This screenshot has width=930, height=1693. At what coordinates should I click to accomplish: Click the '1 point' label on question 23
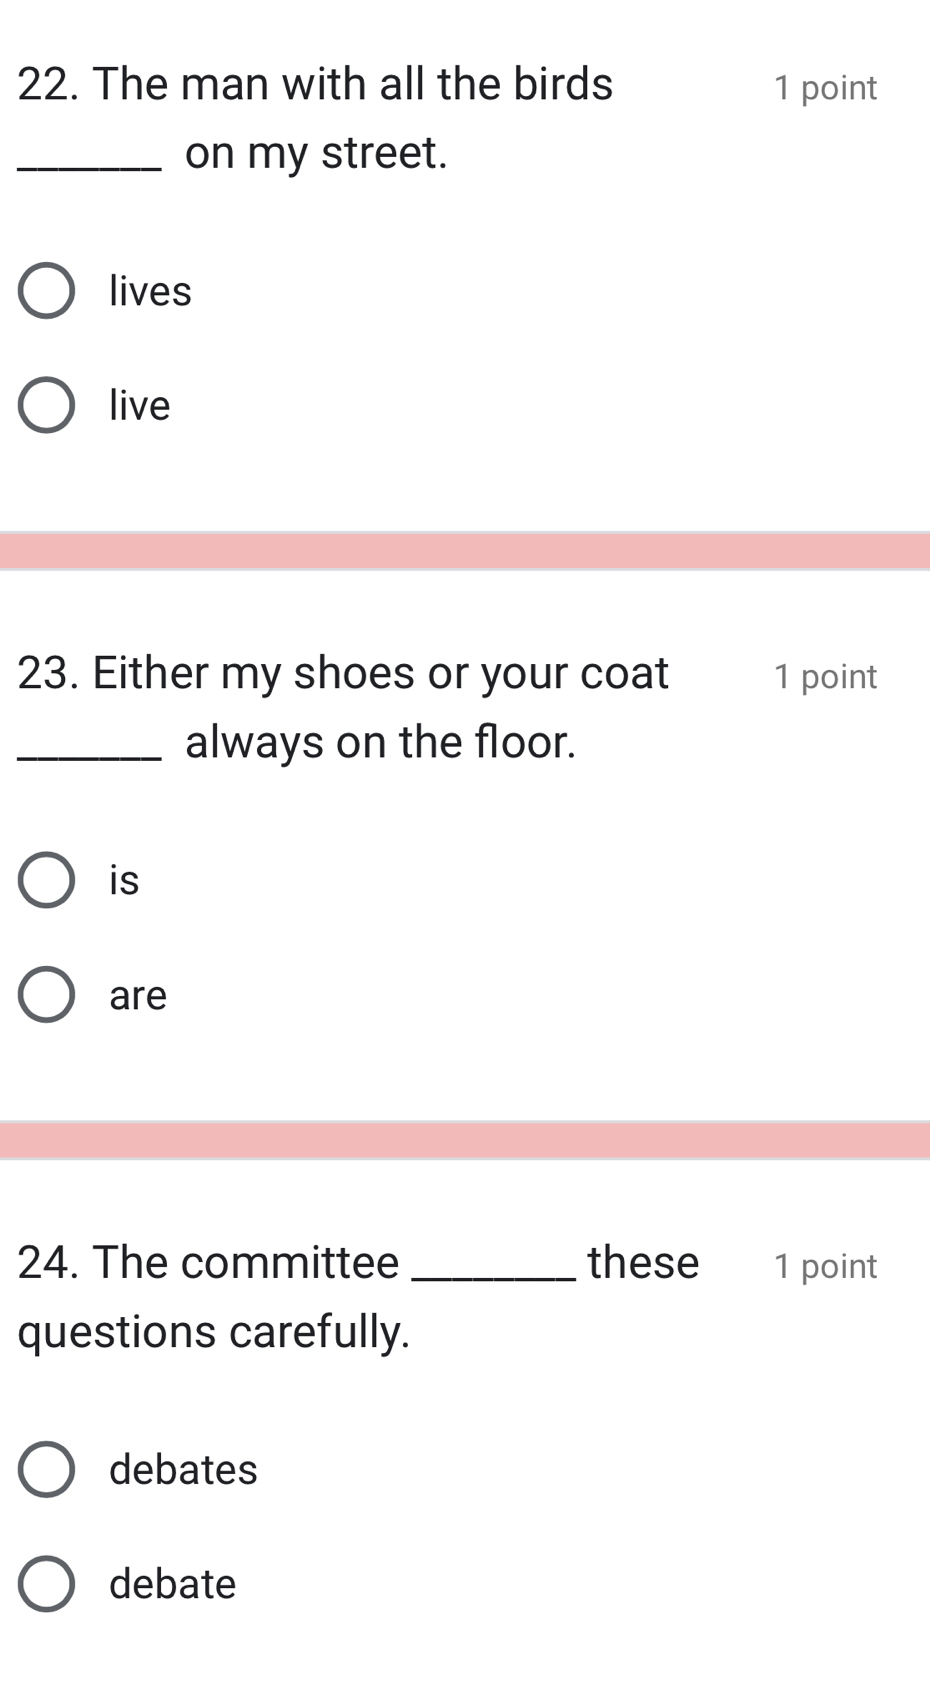click(x=825, y=677)
